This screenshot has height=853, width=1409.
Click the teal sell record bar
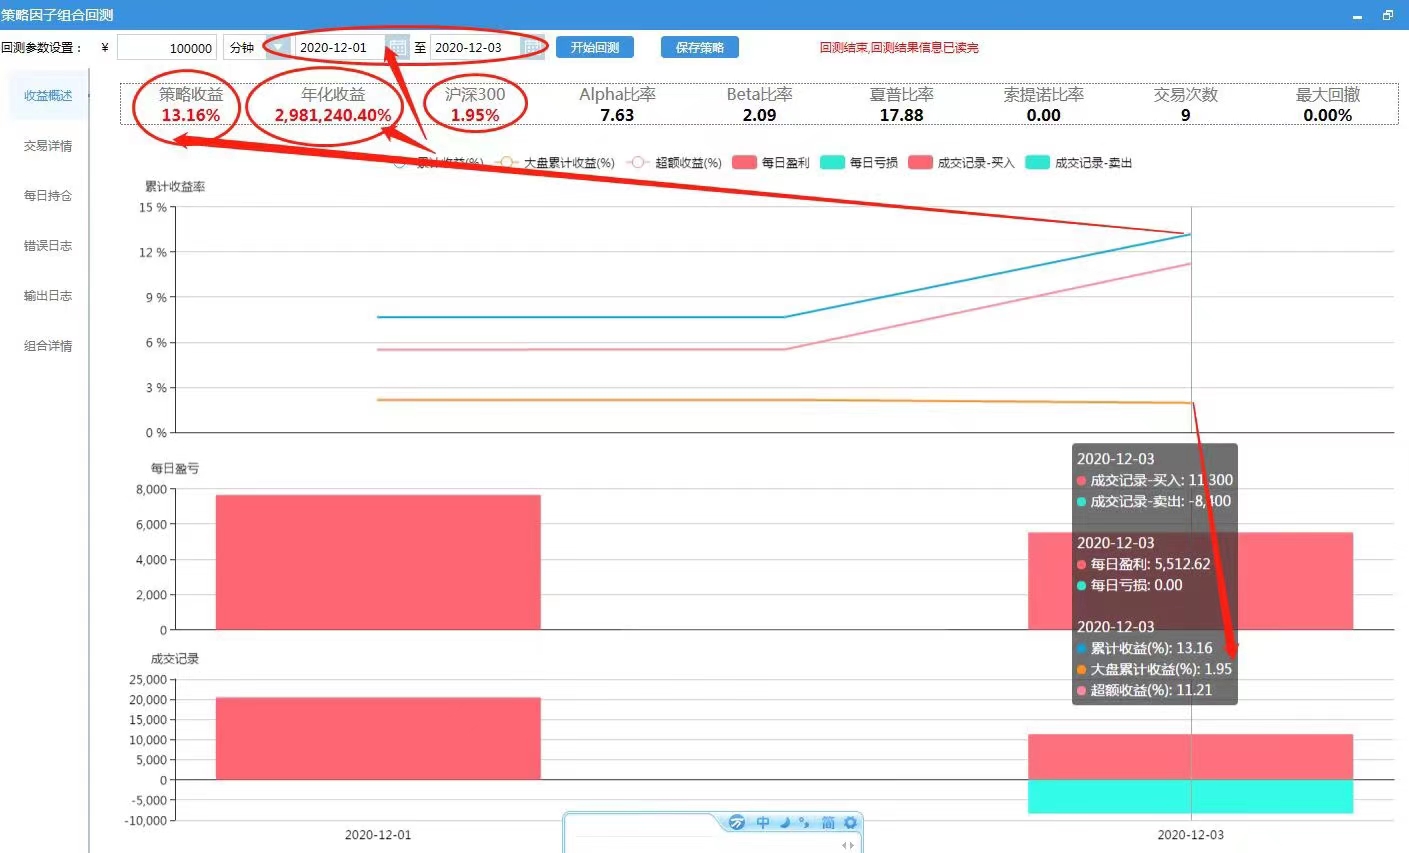tap(1190, 797)
